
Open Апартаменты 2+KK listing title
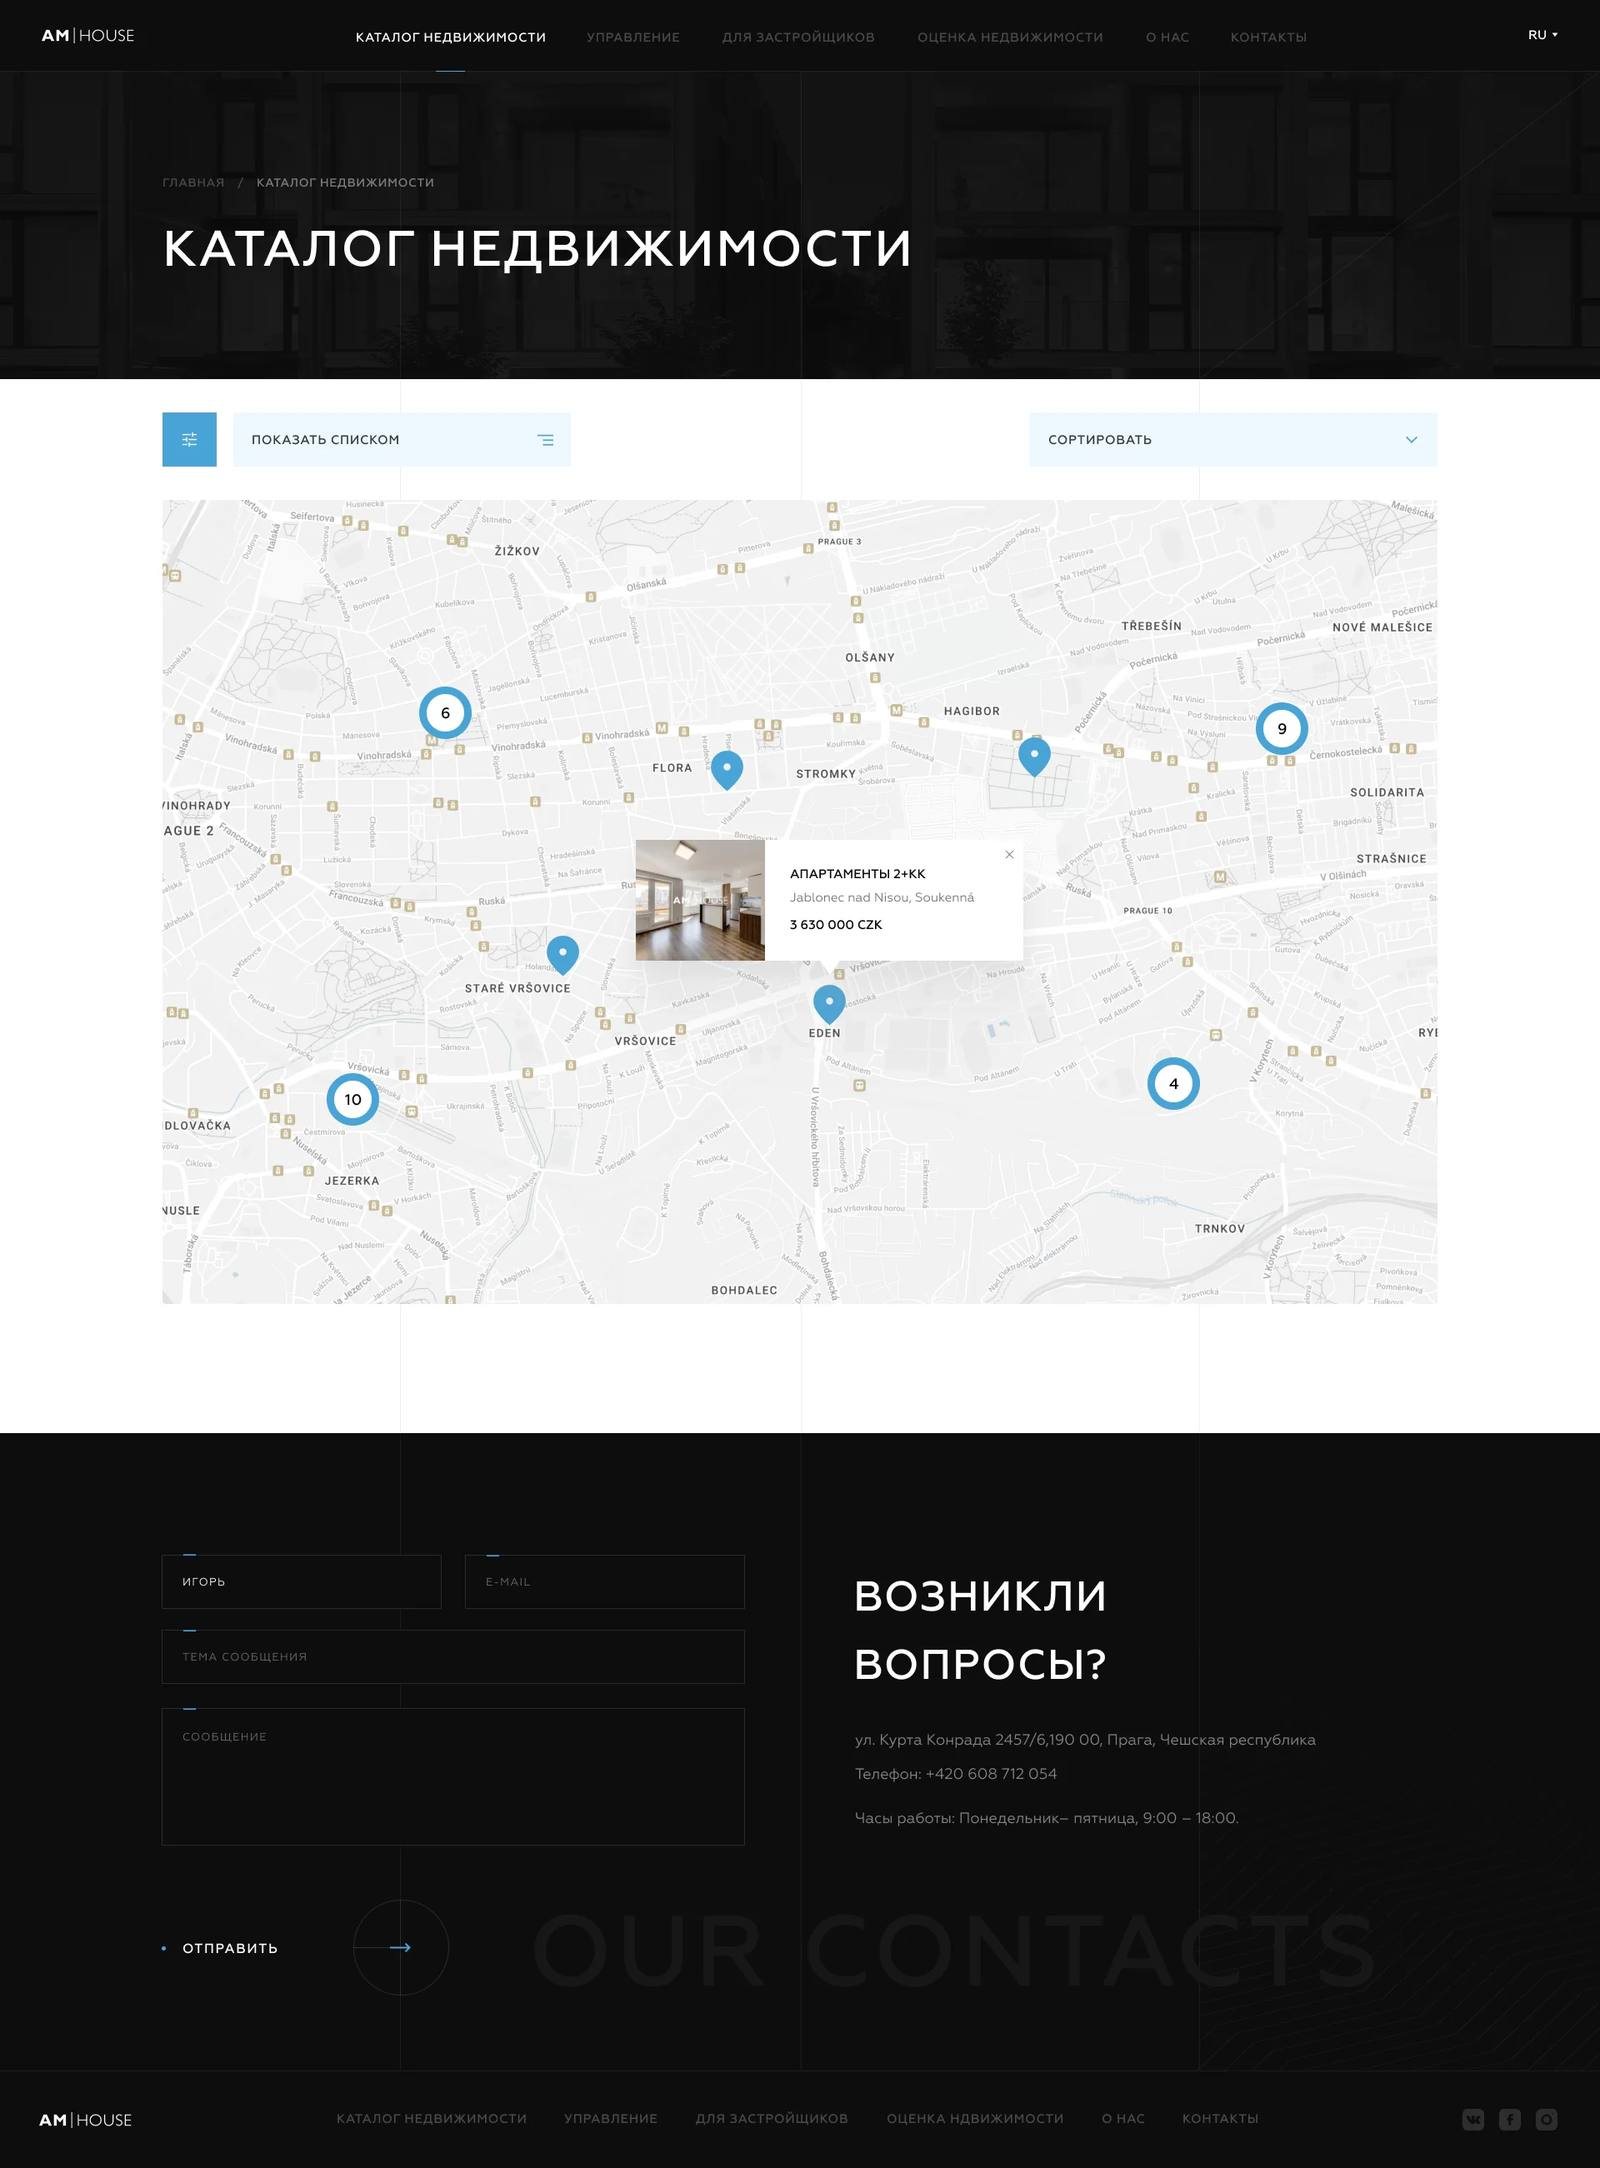pos(857,873)
